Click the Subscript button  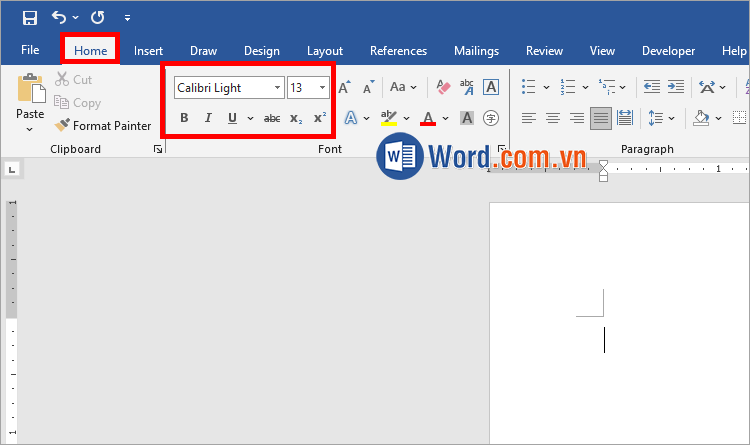(296, 119)
